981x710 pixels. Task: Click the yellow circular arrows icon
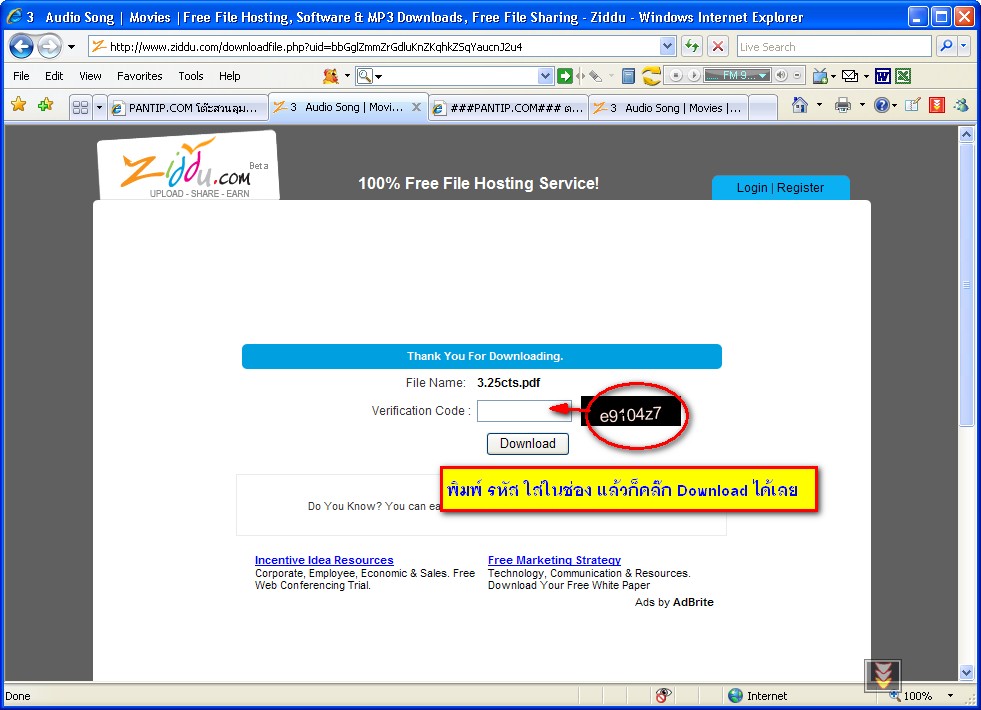(x=651, y=76)
